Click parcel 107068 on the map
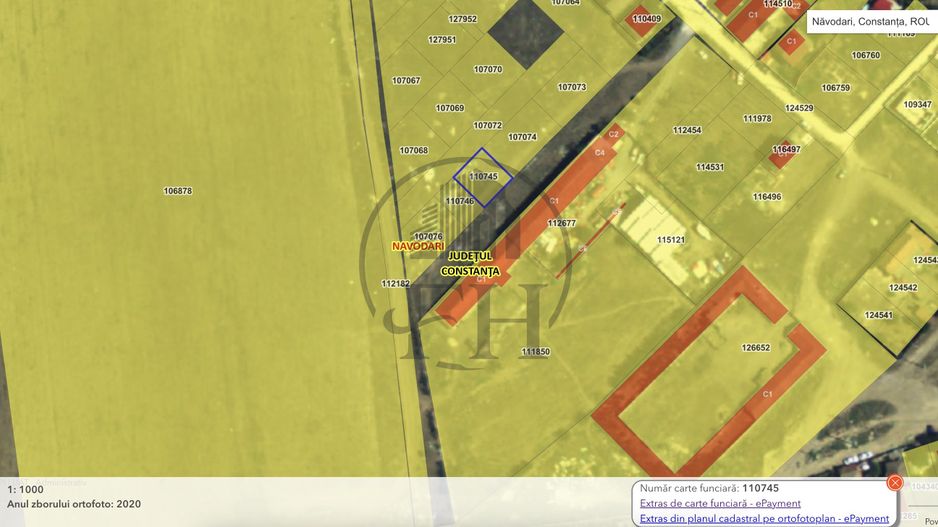Screen dimensions: 938x527 pos(413,151)
